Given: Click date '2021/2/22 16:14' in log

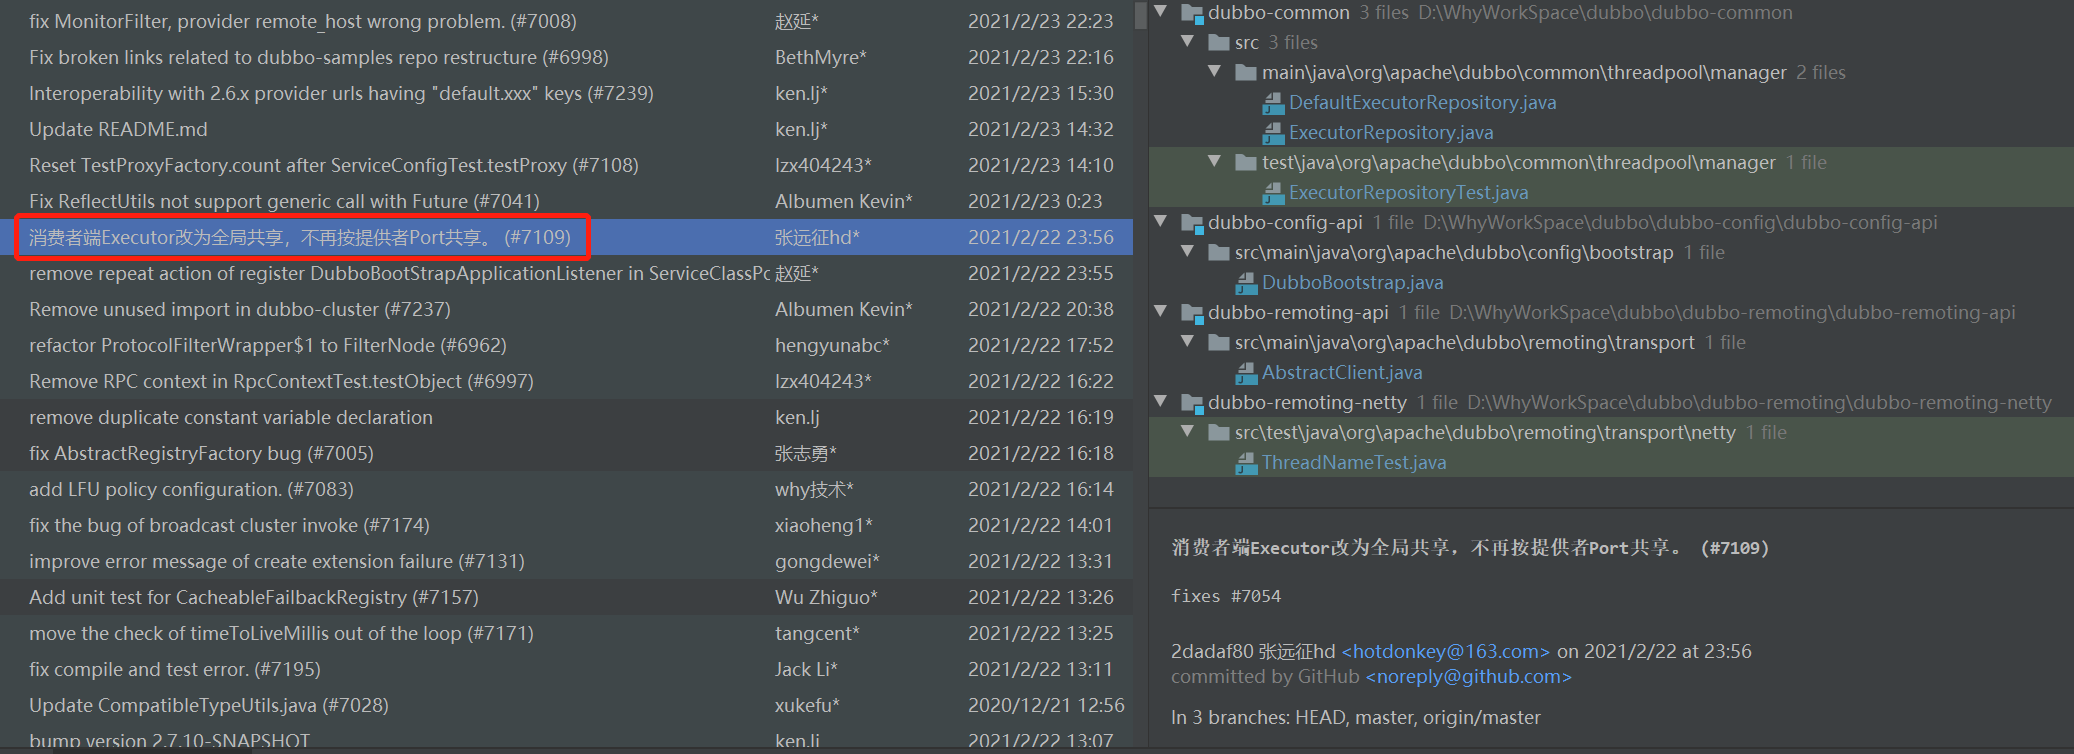Looking at the screenshot, I should (x=1040, y=489).
